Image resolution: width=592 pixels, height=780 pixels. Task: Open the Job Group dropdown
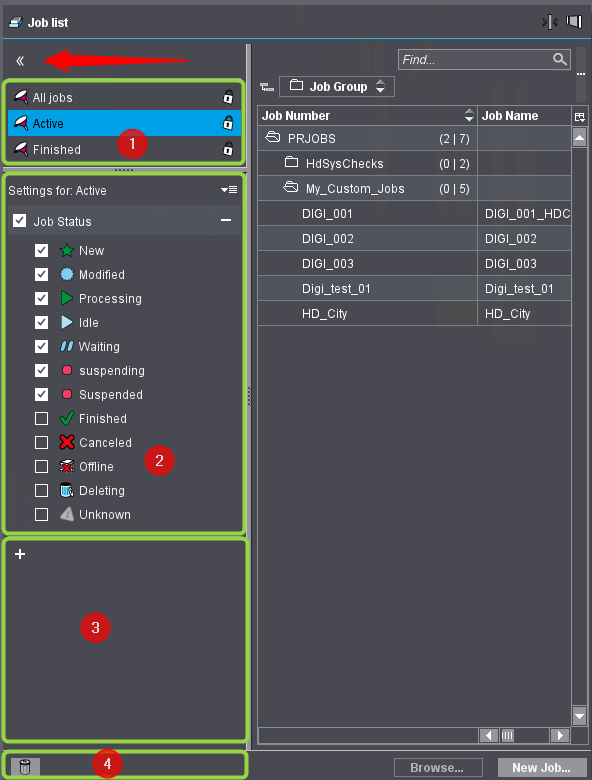(337, 87)
